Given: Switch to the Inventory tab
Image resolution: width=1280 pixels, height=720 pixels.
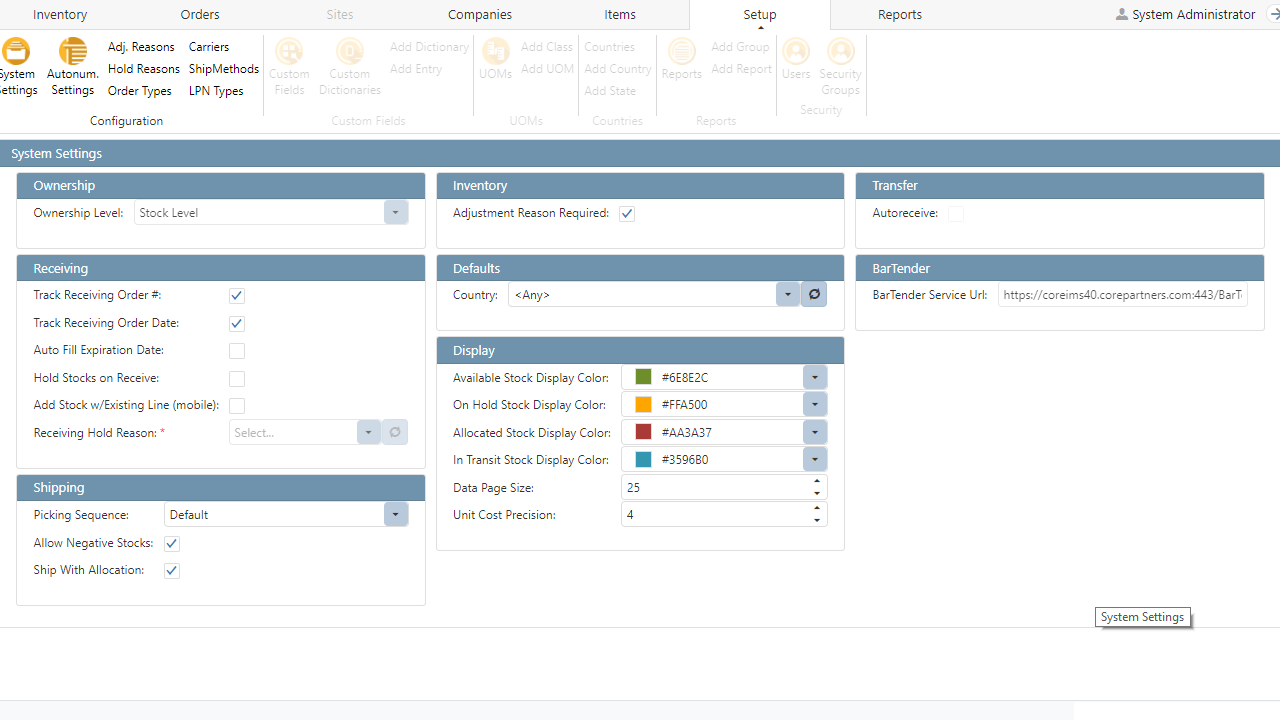Looking at the screenshot, I should coord(60,15).
